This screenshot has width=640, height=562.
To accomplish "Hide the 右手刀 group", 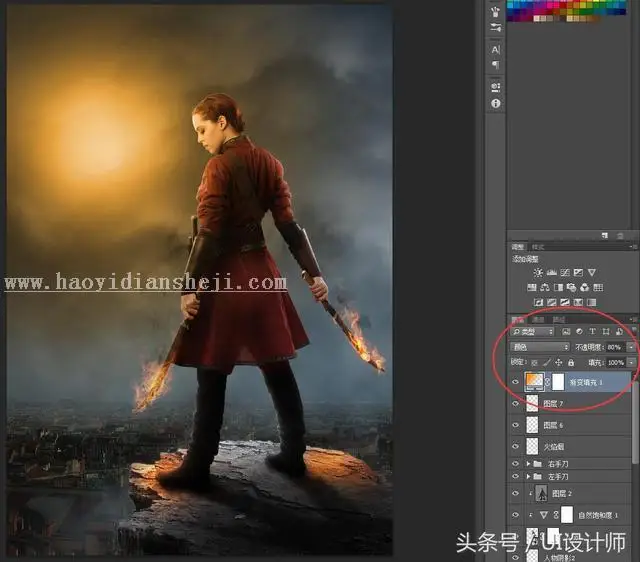I will click(x=516, y=464).
